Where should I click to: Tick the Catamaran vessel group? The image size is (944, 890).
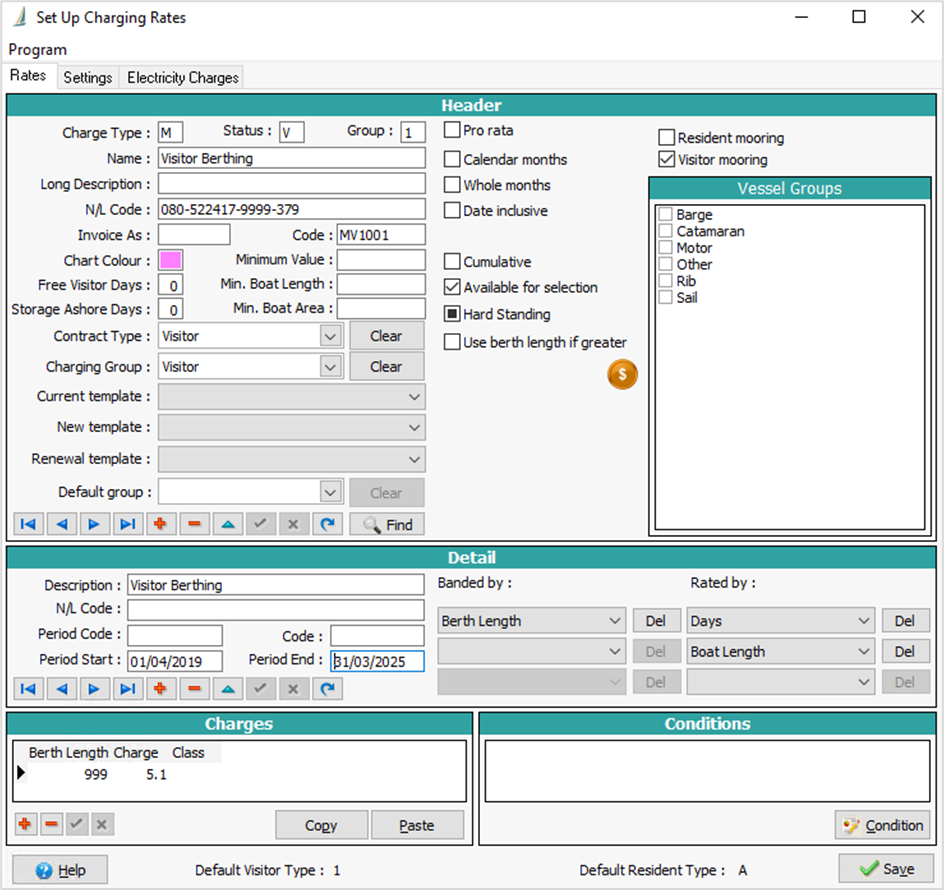[666, 231]
